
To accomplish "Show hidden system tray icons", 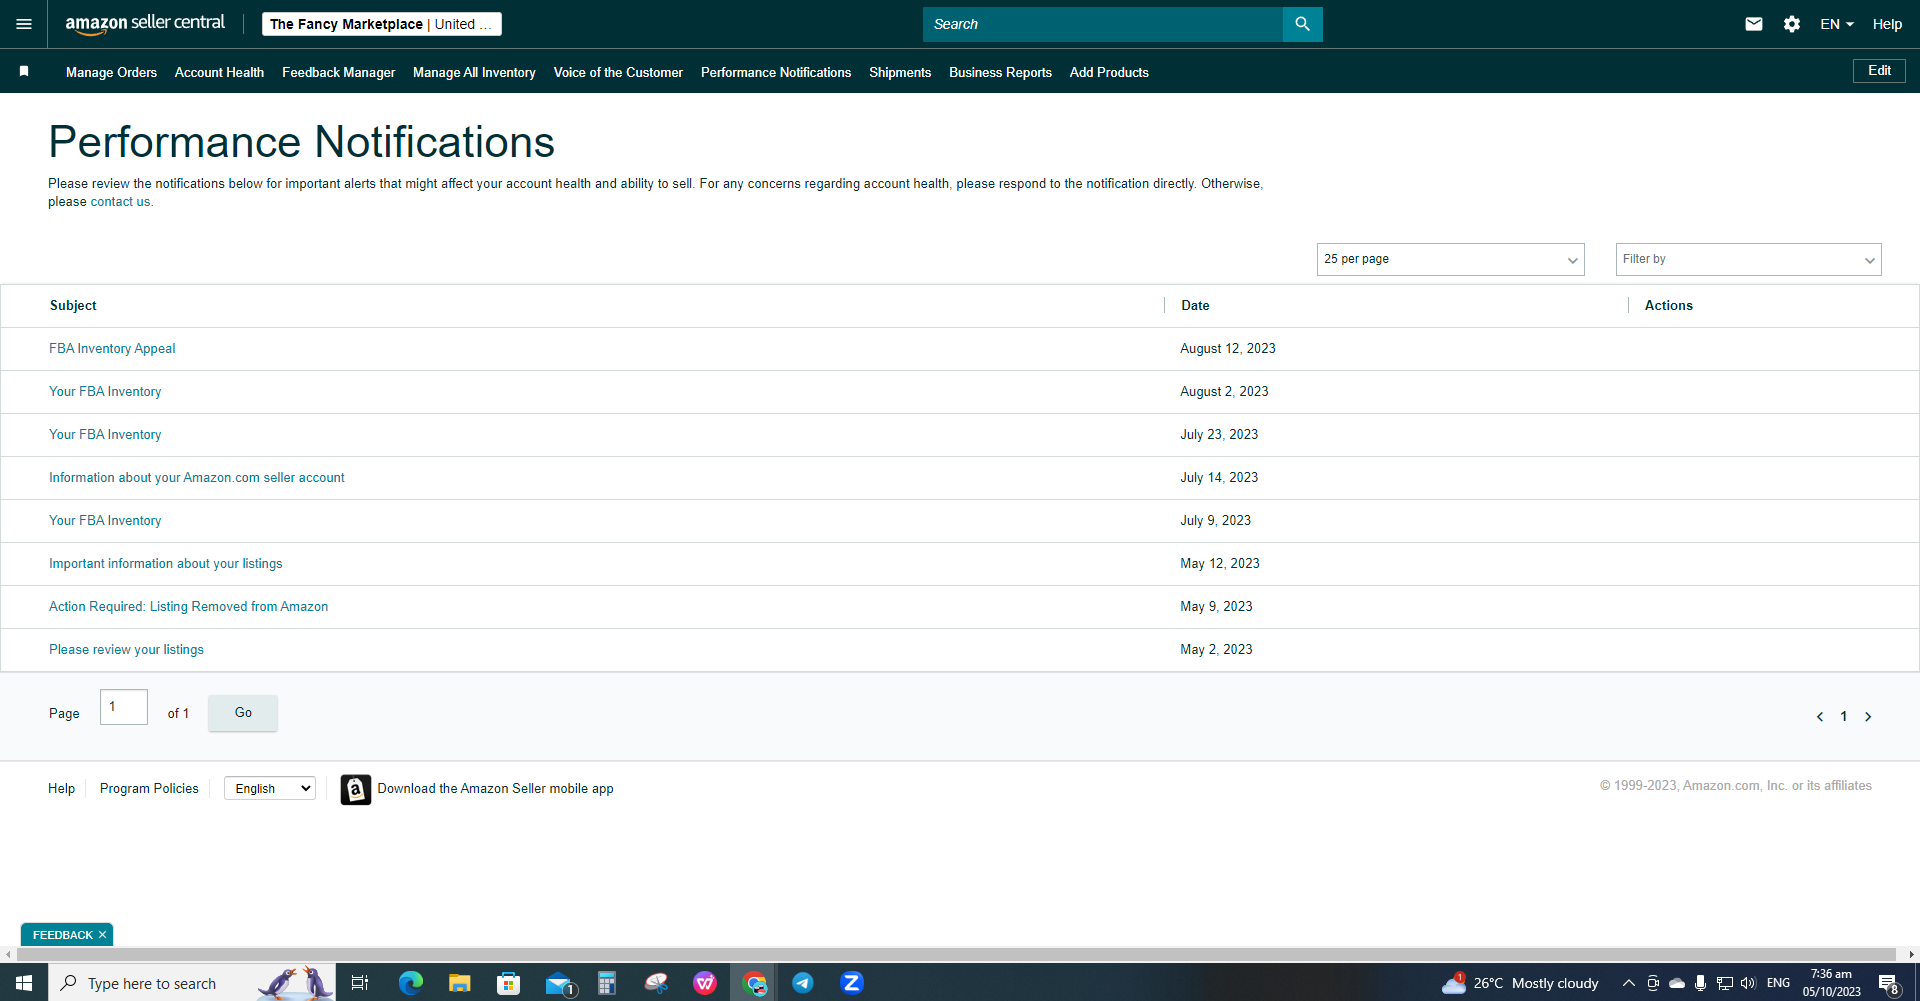I will [1628, 983].
